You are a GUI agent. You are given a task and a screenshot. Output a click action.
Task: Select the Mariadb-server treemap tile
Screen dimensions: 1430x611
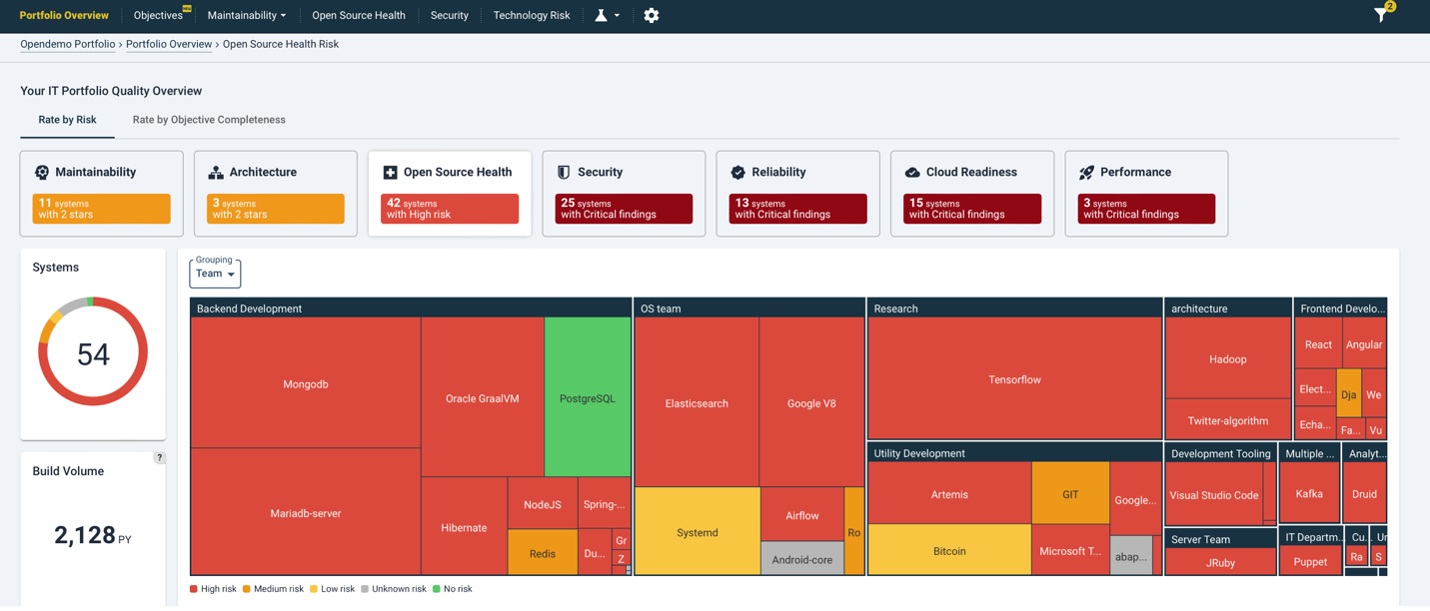pyautogui.click(x=306, y=512)
